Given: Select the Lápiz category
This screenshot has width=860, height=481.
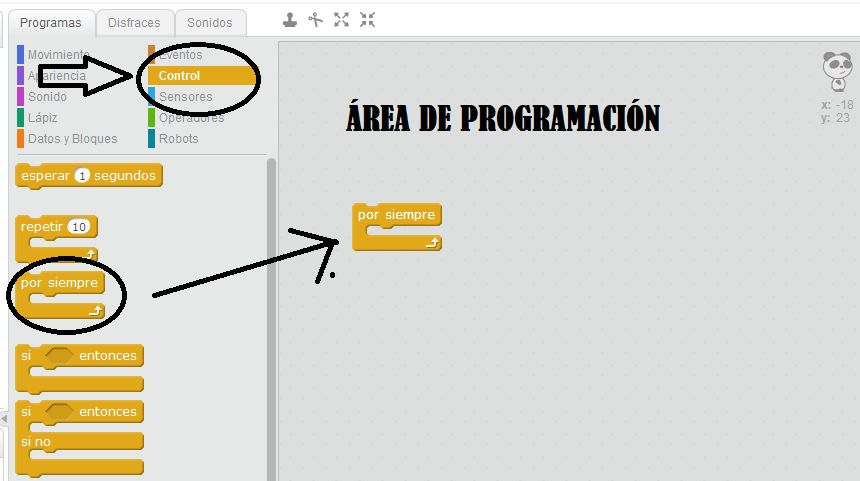Looking at the screenshot, I should tap(45, 118).
